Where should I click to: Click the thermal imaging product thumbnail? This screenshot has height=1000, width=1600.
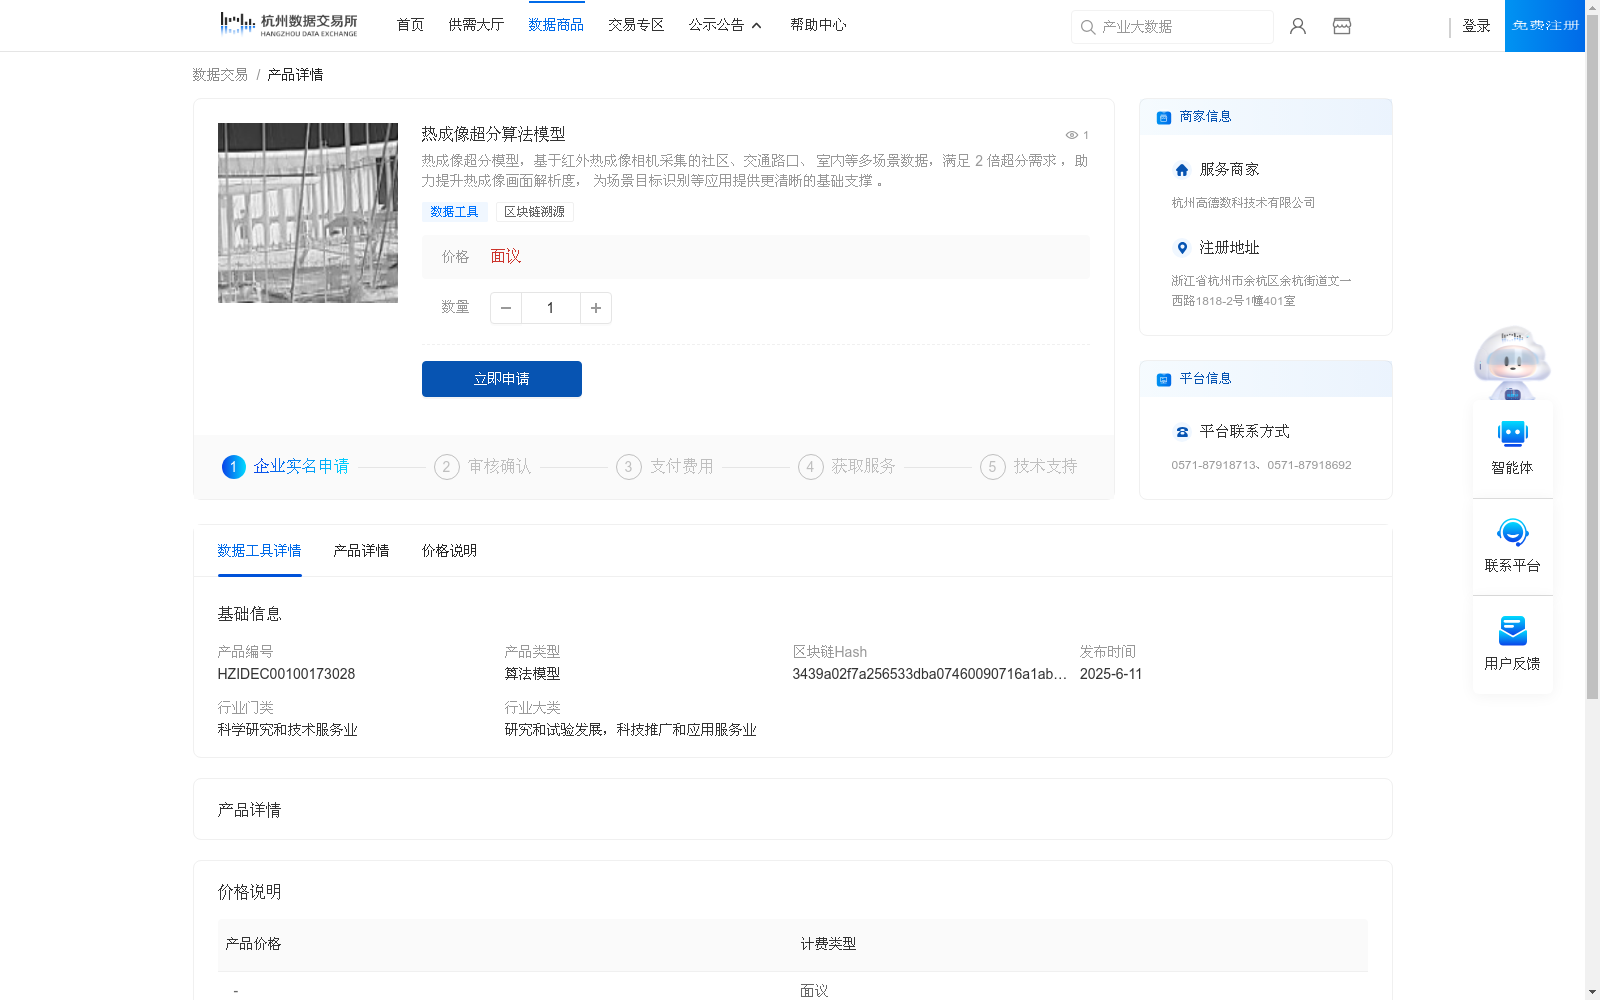(308, 213)
